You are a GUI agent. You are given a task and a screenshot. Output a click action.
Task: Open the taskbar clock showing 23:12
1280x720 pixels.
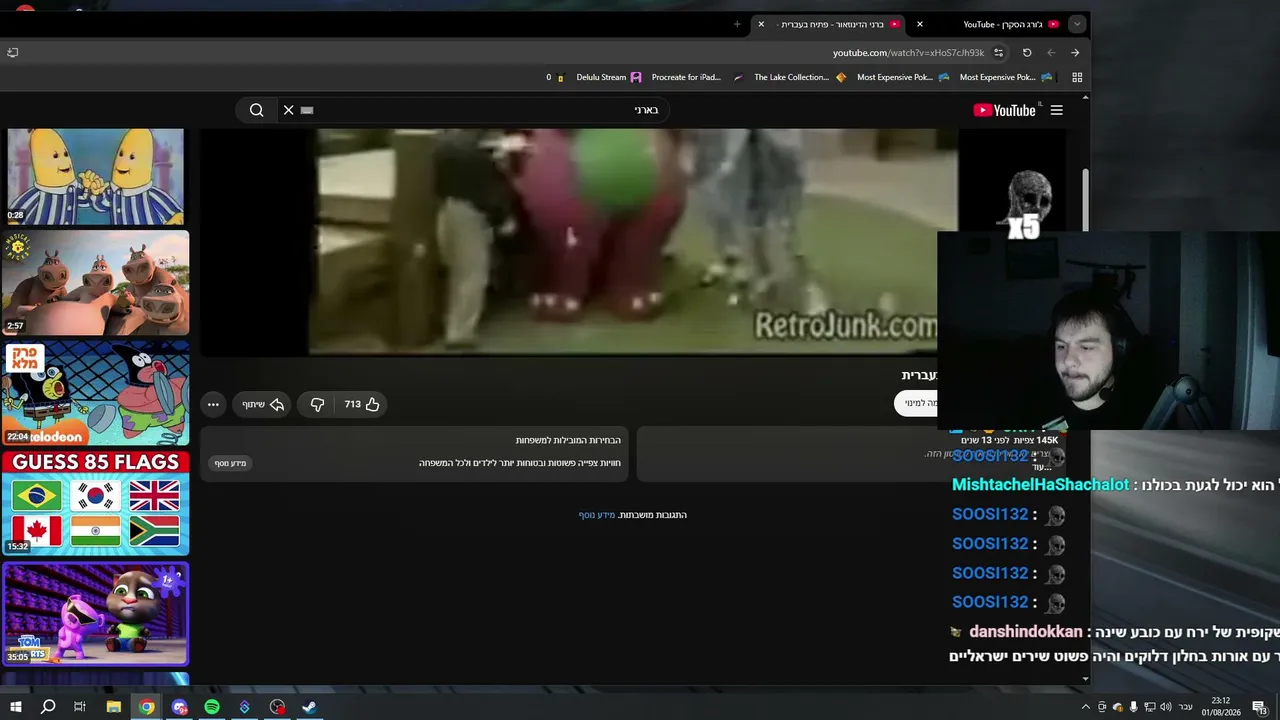coord(1221,707)
